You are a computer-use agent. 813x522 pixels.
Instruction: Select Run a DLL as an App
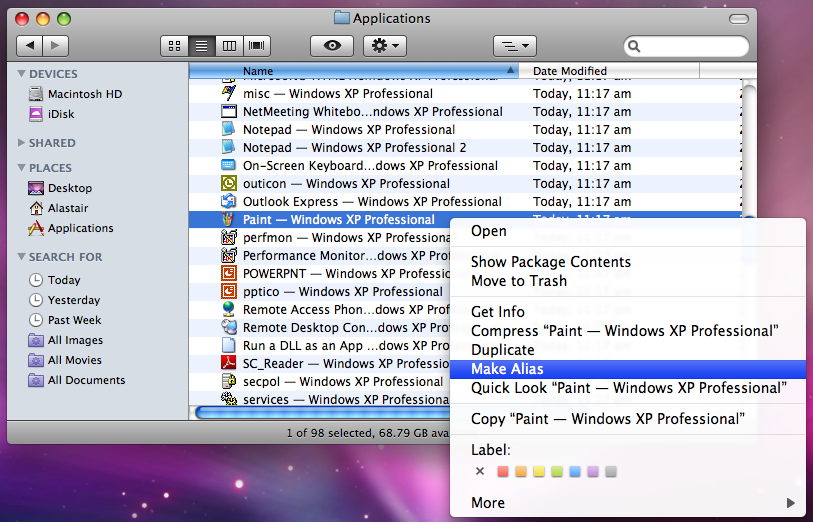pos(319,346)
